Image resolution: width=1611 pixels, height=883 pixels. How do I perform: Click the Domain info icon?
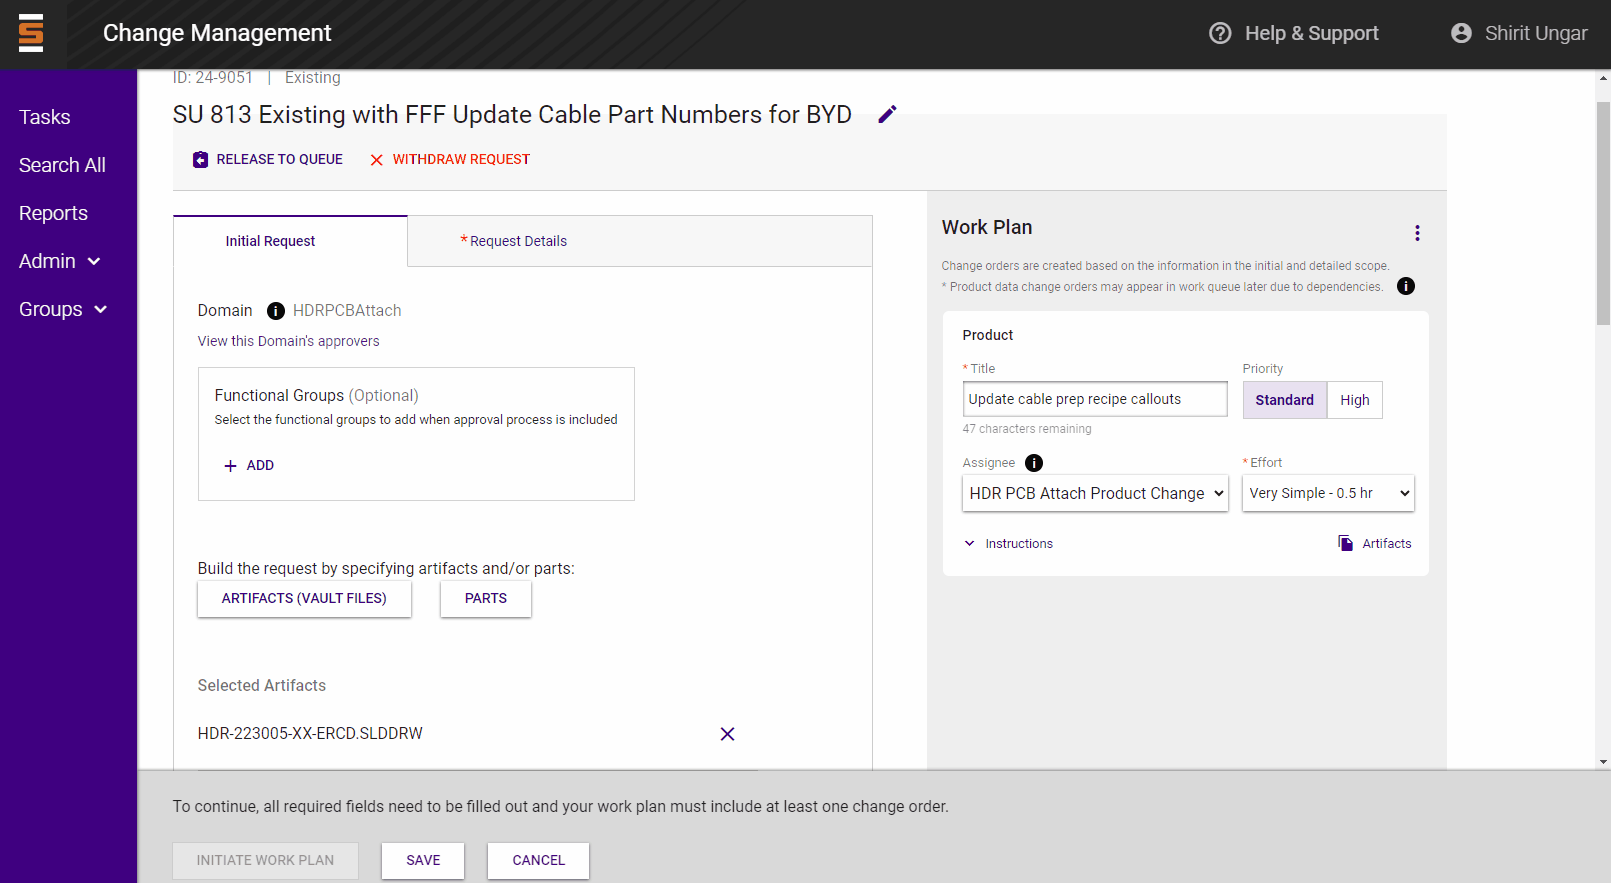click(276, 311)
